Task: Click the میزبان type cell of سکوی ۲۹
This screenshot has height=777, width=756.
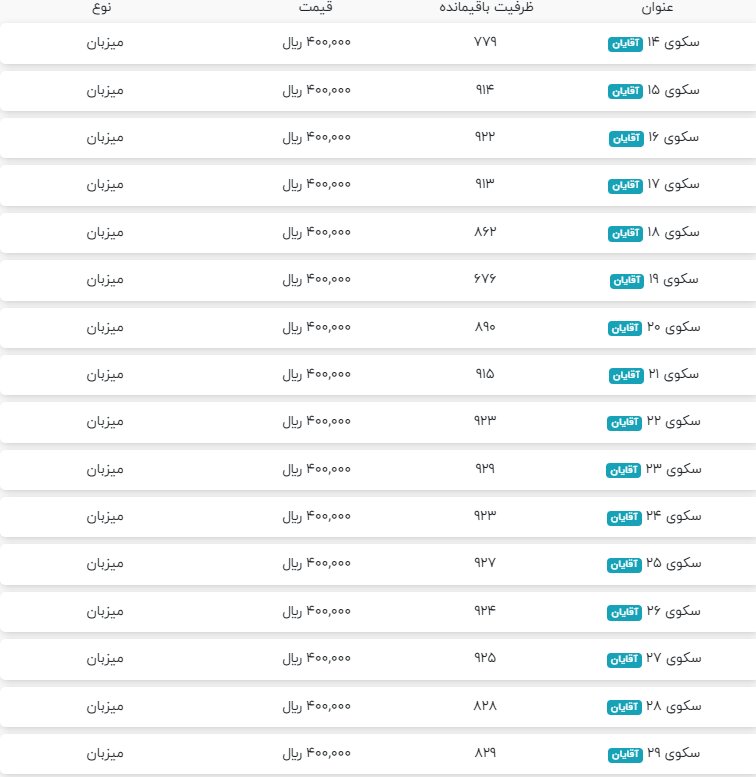Action: click(x=104, y=752)
